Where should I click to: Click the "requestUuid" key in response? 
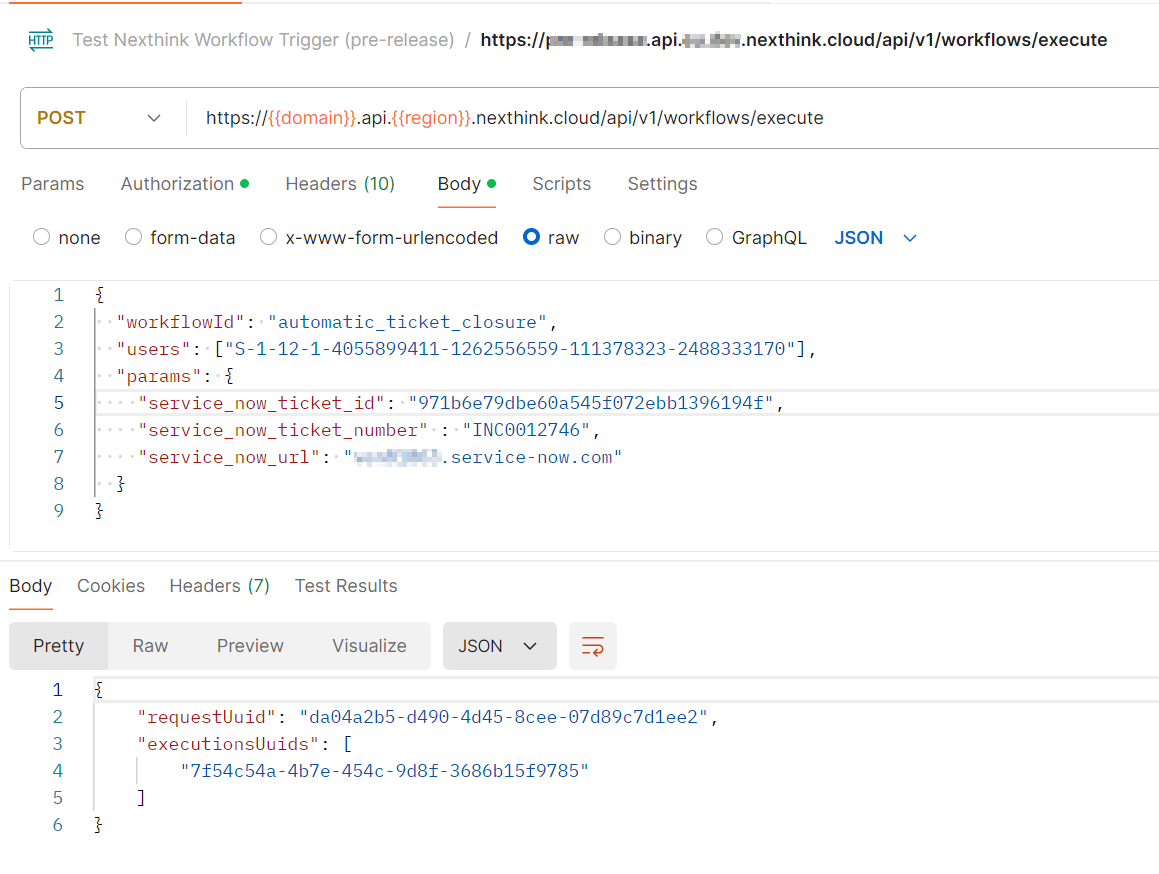tap(207, 717)
